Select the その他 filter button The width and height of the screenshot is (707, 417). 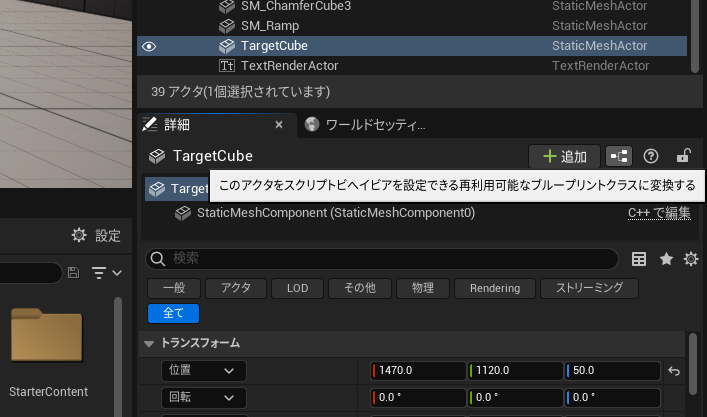click(x=360, y=288)
